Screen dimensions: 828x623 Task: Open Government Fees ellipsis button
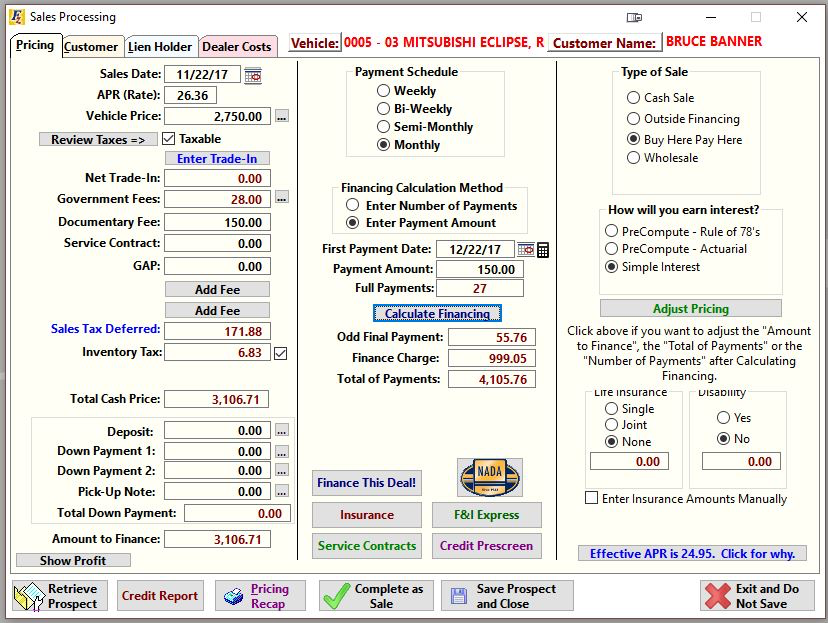282,199
